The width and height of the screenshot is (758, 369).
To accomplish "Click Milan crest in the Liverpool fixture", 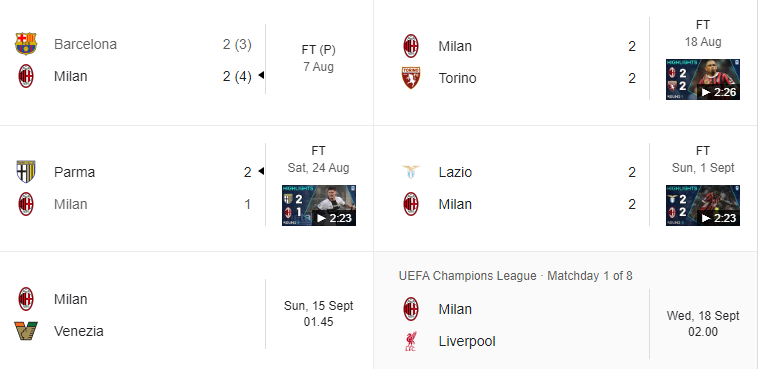I will [x=410, y=309].
